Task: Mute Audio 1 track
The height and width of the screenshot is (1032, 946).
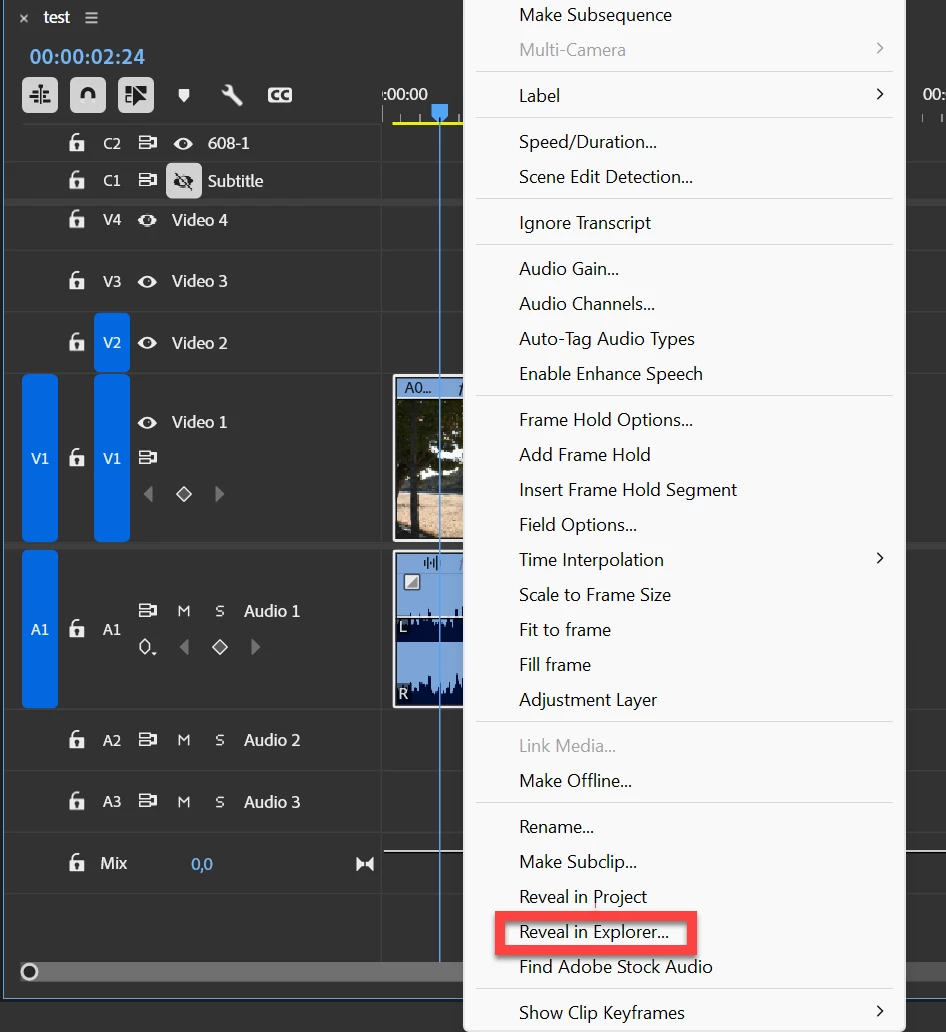Action: [x=184, y=611]
